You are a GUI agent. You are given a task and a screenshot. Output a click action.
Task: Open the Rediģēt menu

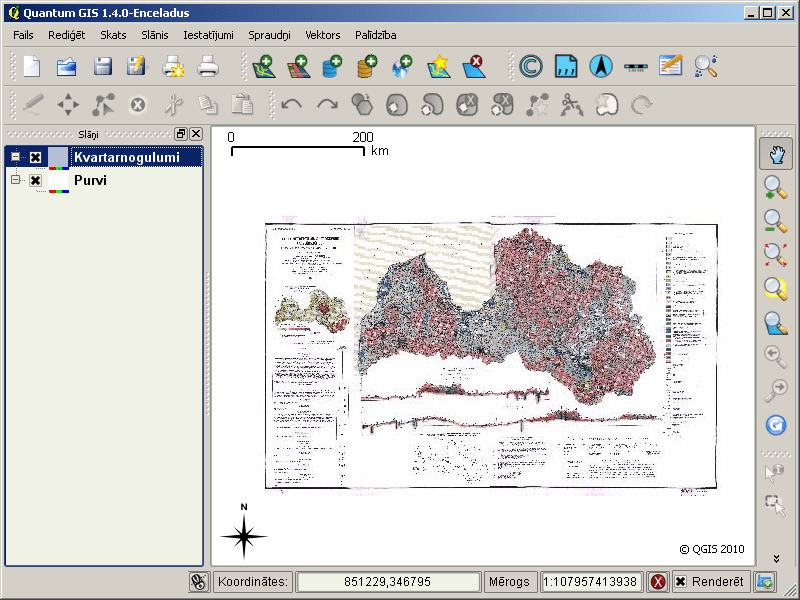[x=66, y=35]
